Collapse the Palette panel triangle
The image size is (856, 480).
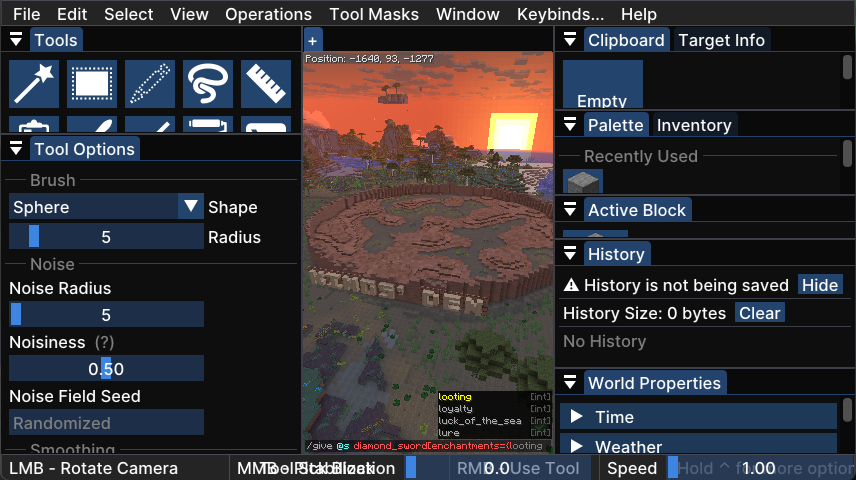[x=570, y=125]
